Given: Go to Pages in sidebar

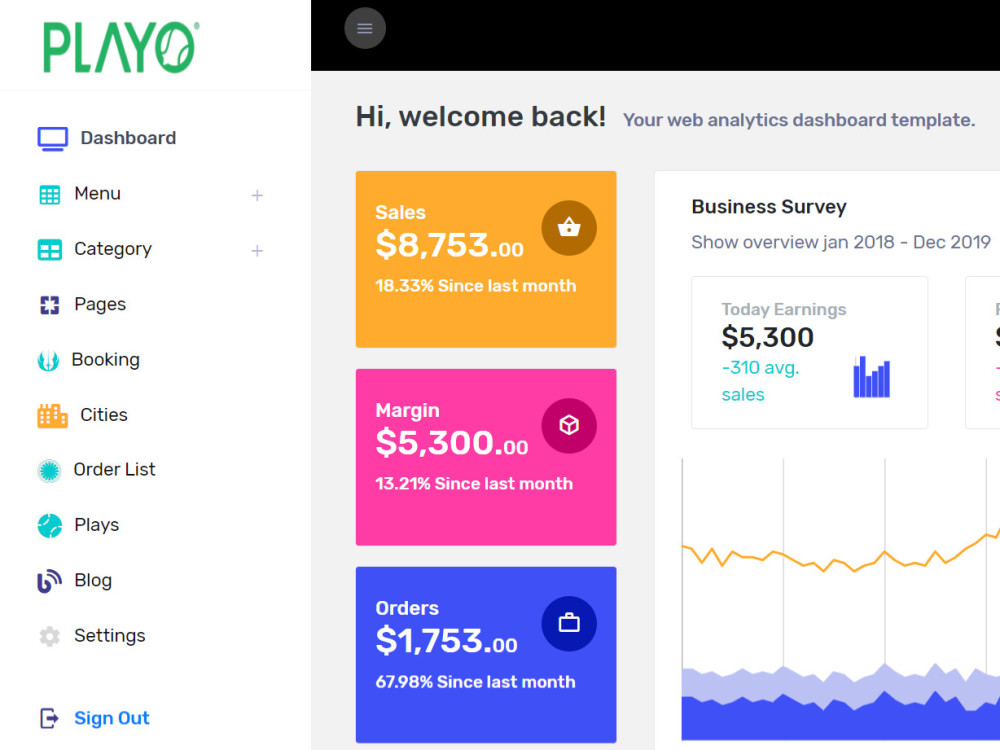Looking at the screenshot, I should tap(100, 305).
